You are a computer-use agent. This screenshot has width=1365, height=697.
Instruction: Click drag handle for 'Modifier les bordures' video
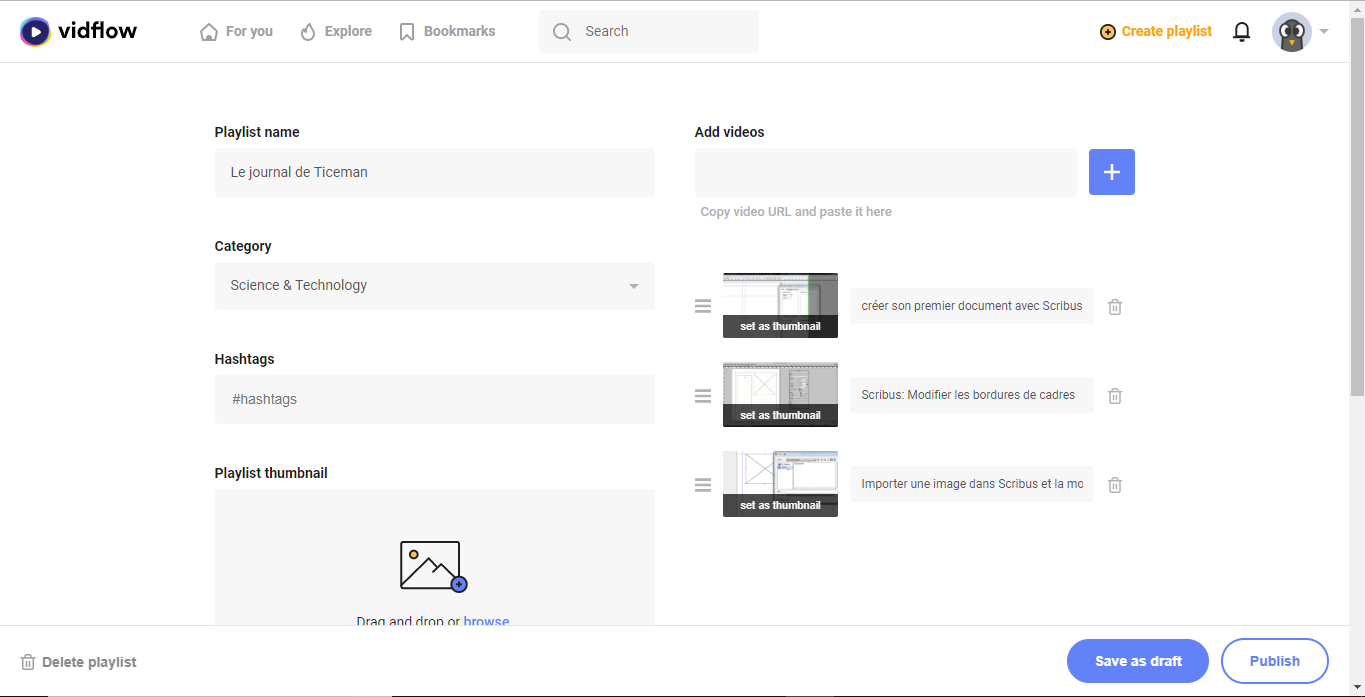click(x=703, y=395)
